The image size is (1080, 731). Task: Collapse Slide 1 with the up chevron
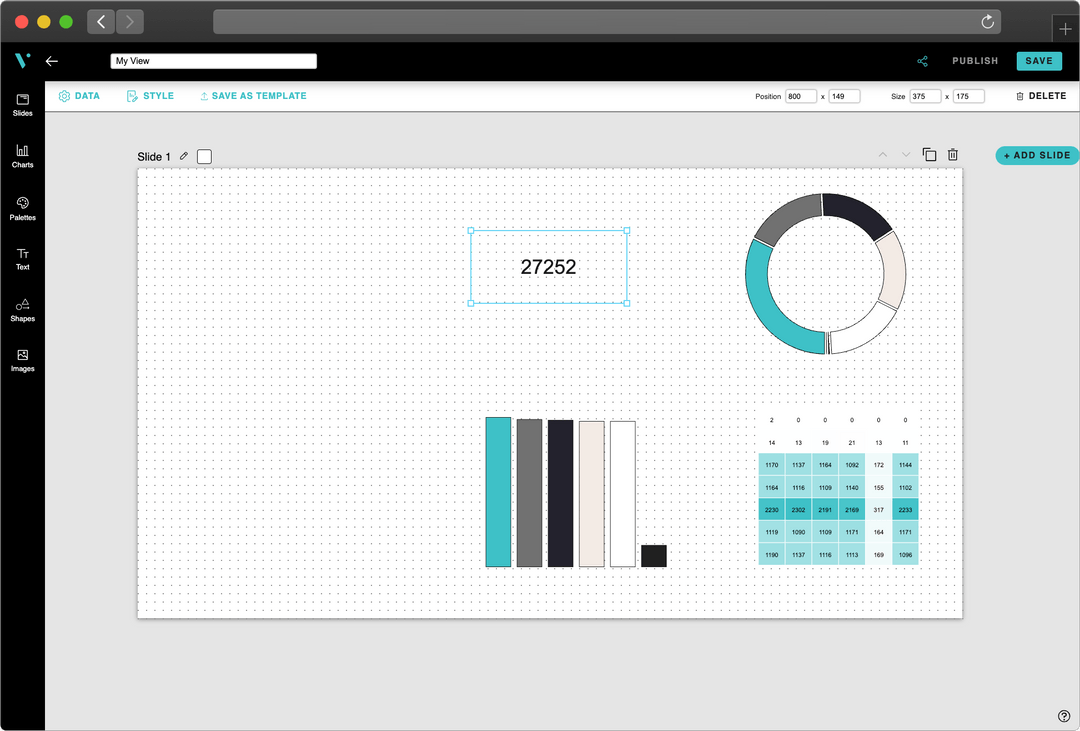coord(882,154)
